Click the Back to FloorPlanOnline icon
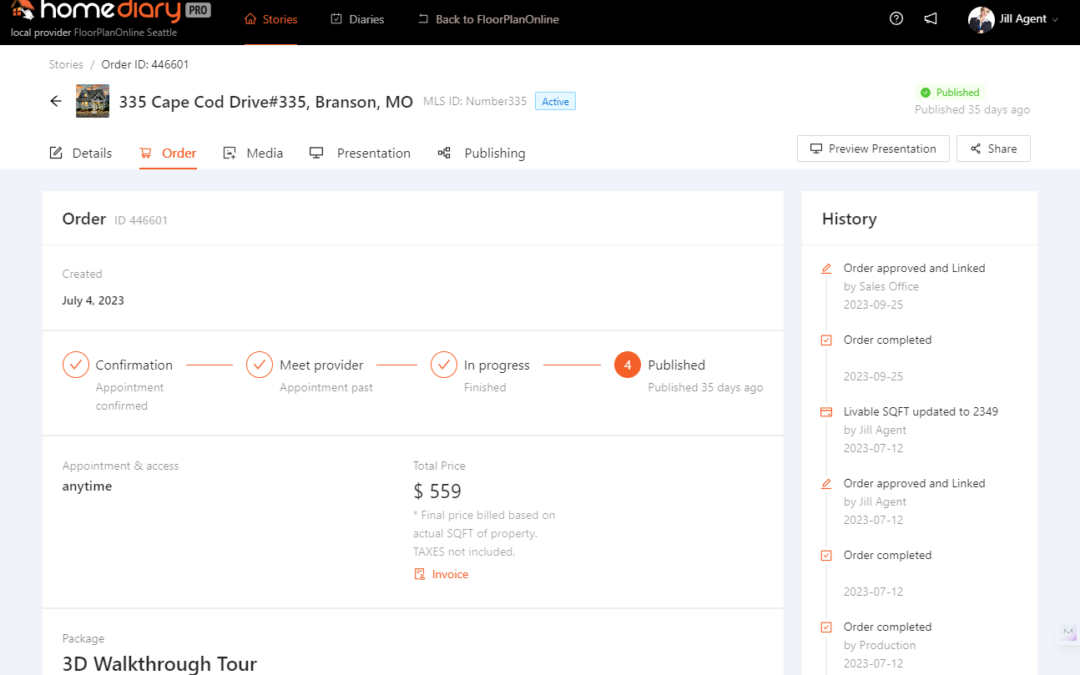The width and height of the screenshot is (1080, 675). pyautogui.click(x=422, y=19)
